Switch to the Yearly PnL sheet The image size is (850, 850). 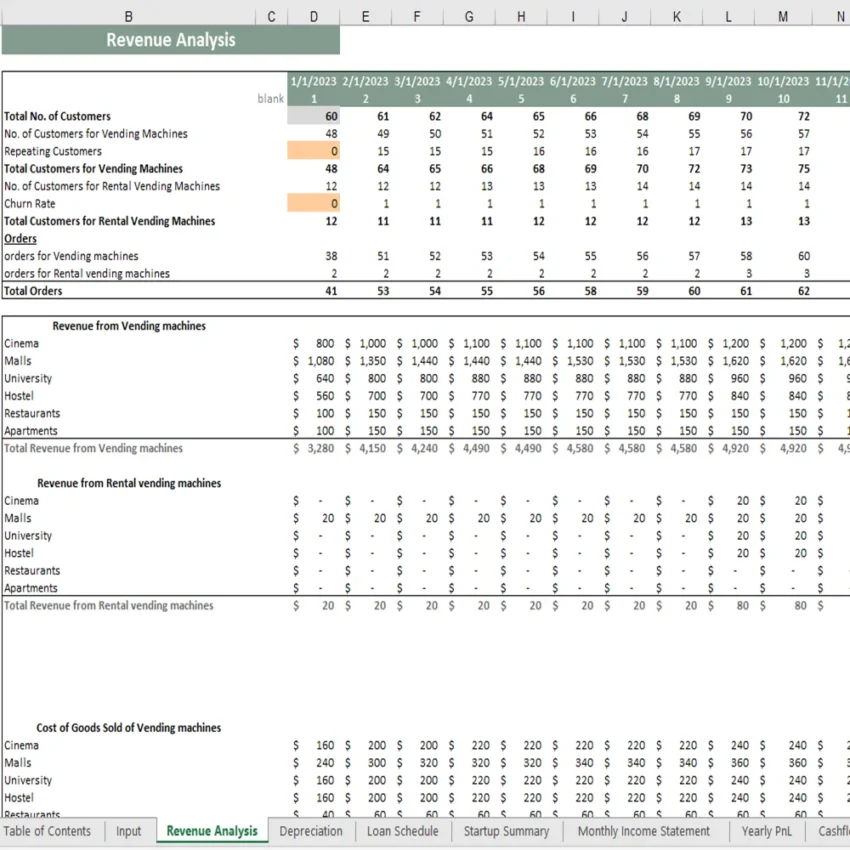[766, 831]
